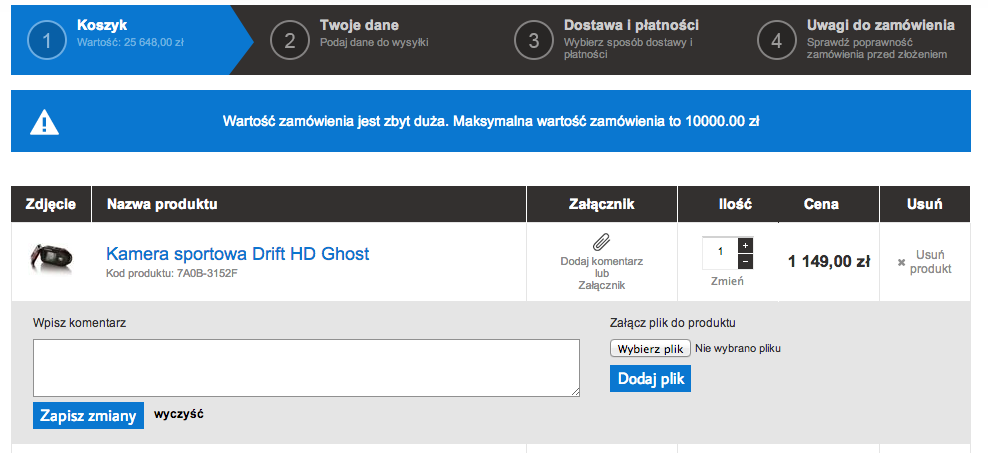Click the wyczyść link
Screen dimensions: 988x453
coord(178,415)
